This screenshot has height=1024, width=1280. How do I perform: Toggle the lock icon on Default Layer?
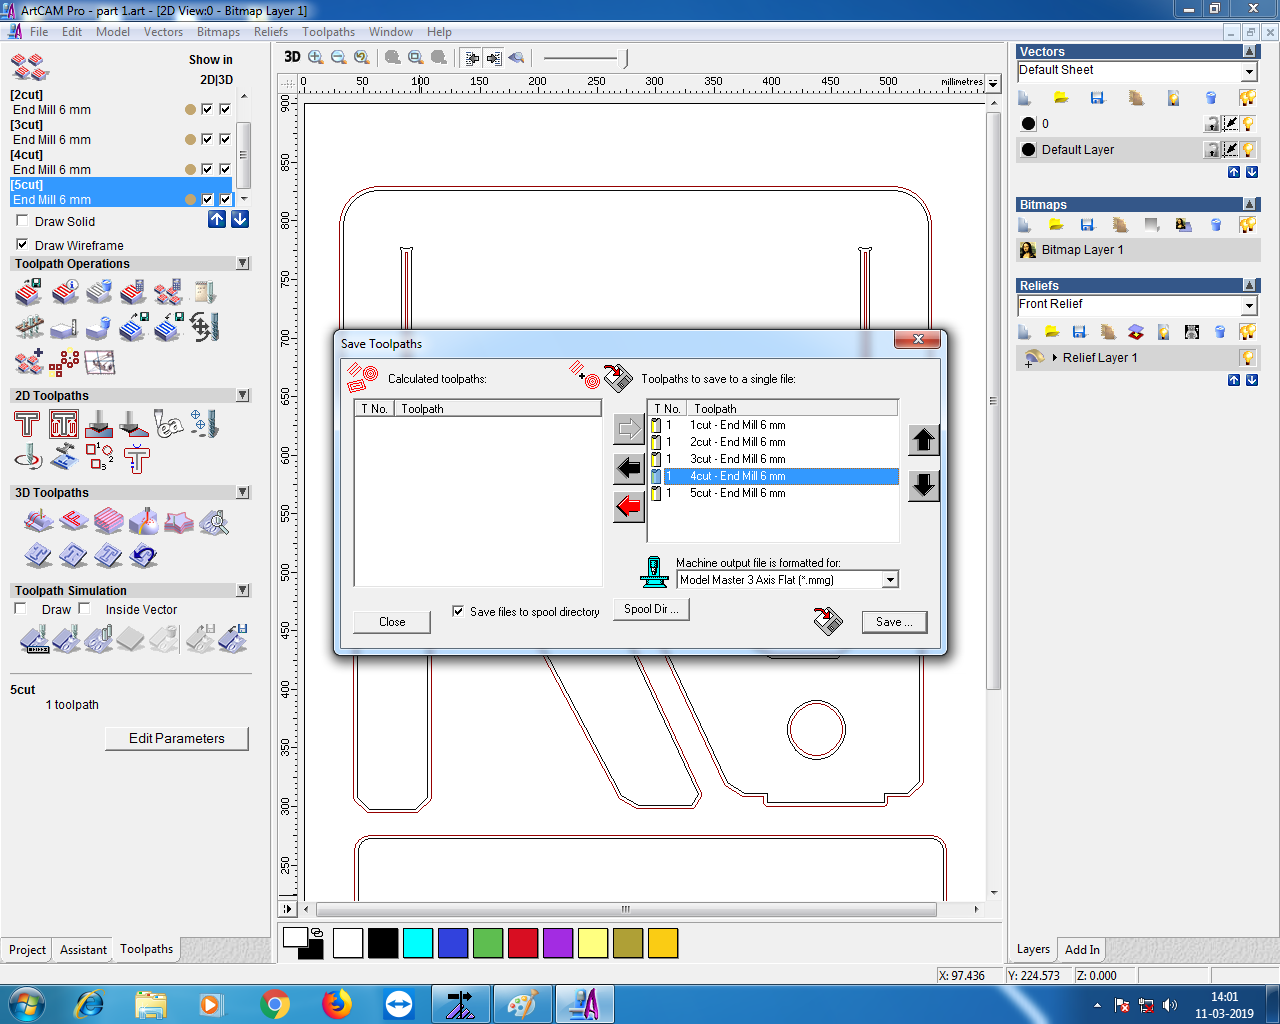pyautogui.click(x=1211, y=150)
